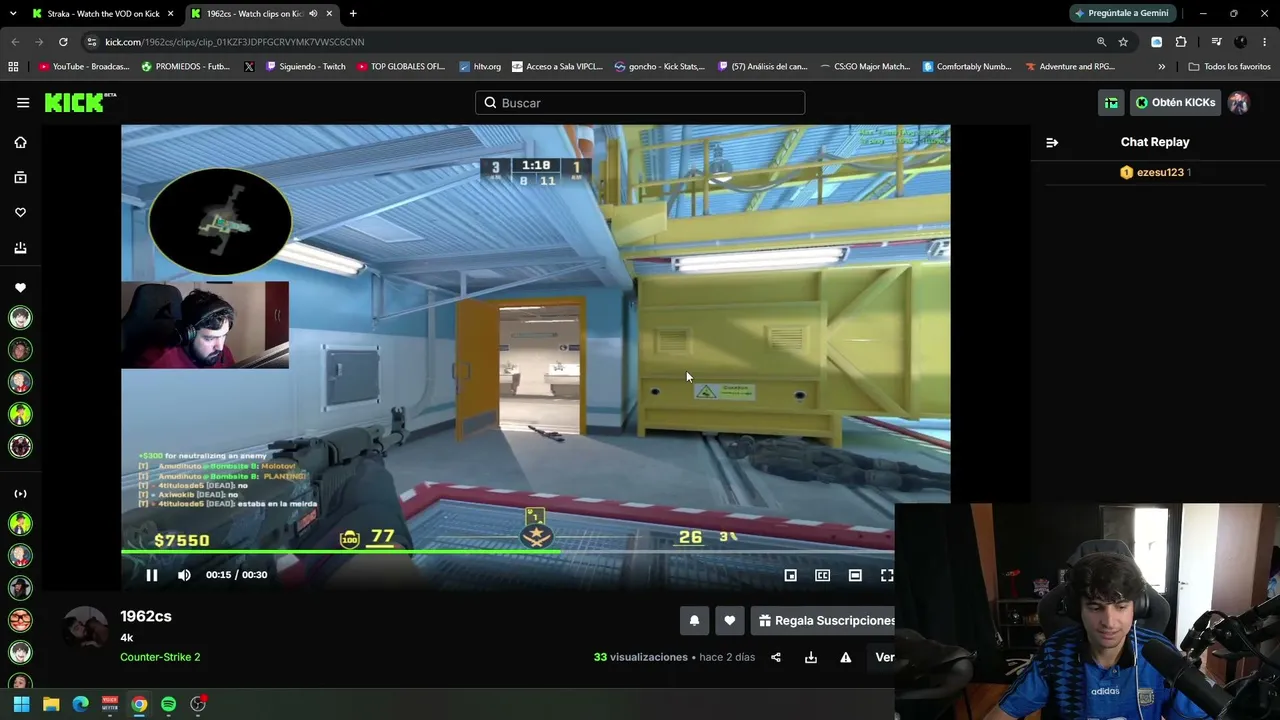
Task: Open the Home icon in Kick sidebar
Action: tap(20, 142)
